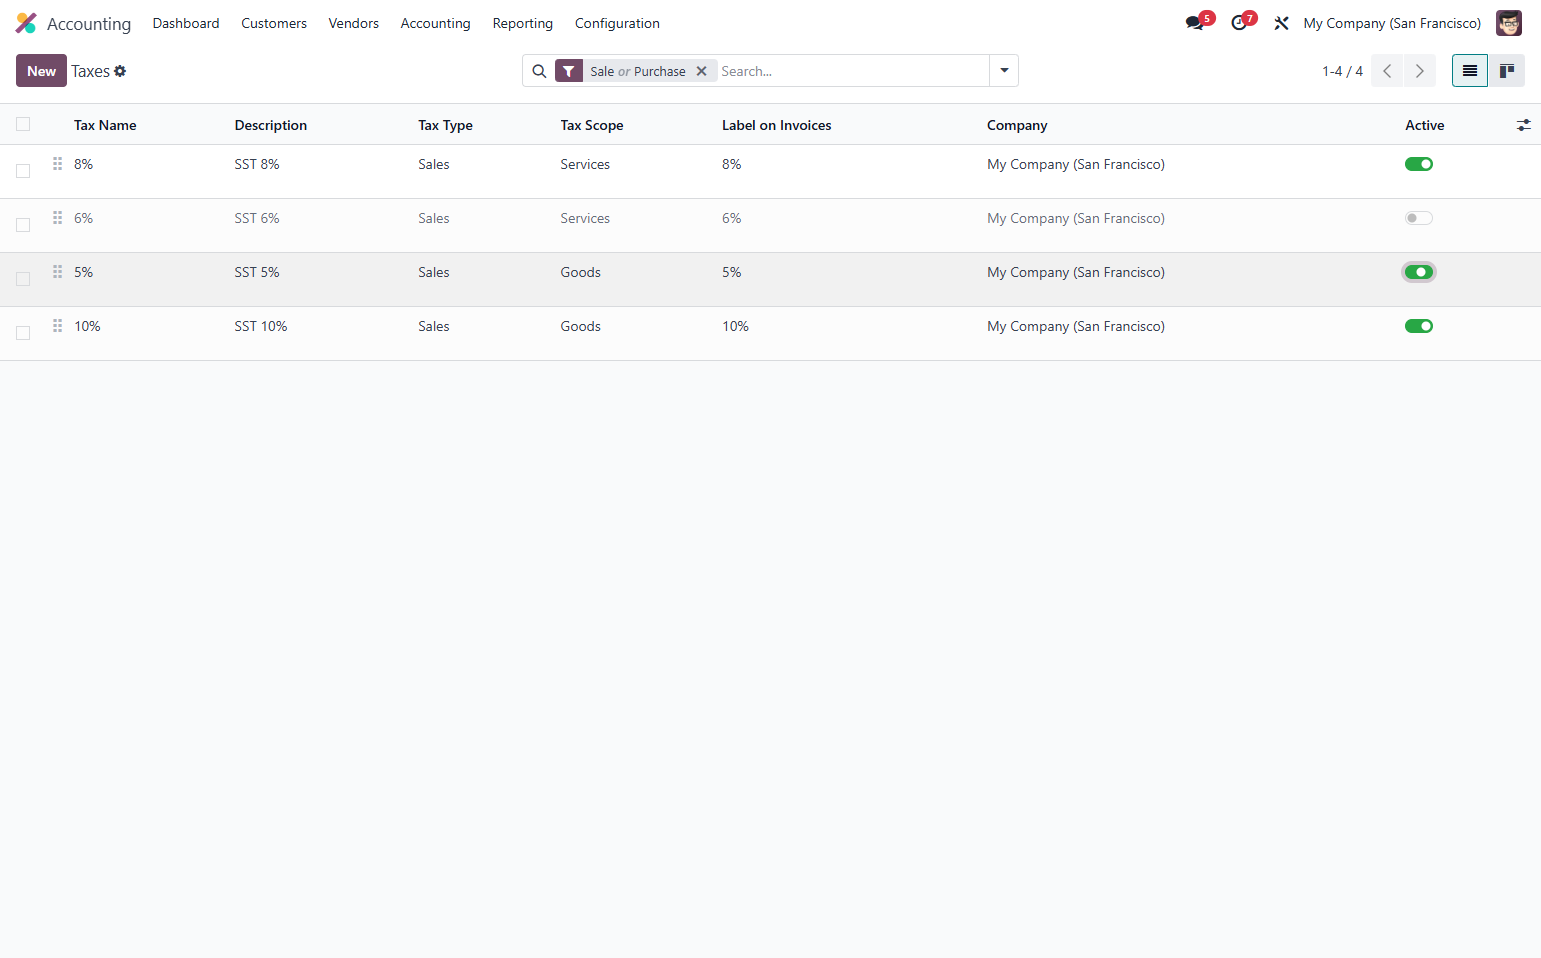This screenshot has width=1541, height=958.
Task: Deactivate the 10% tax toggle
Action: point(1419,326)
